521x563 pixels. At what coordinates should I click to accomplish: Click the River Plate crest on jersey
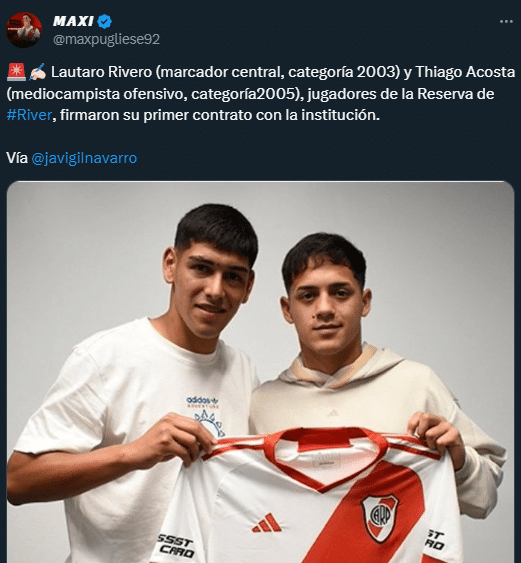click(380, 517)
